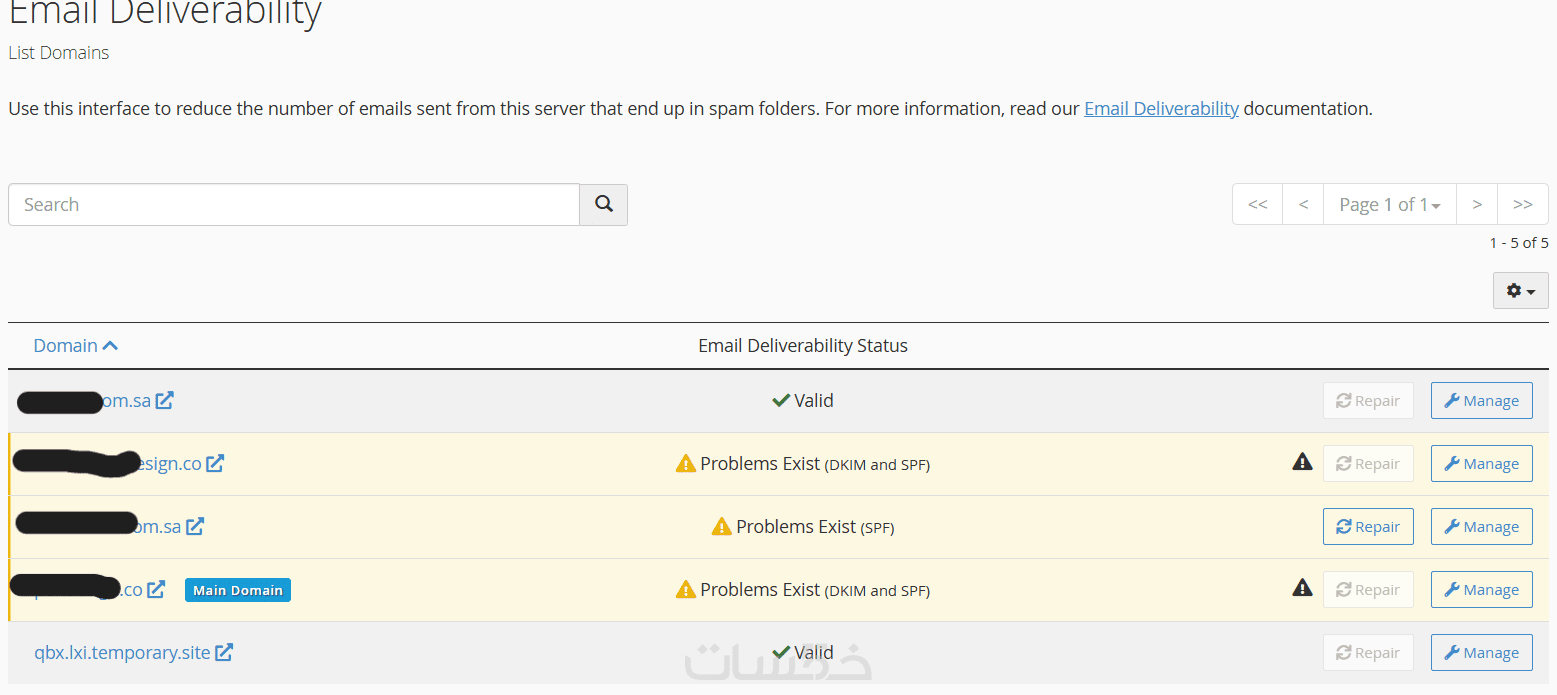Viewport: 1557px width, 695px height.
Task: Click into the Search domains field
Action: 294,204
